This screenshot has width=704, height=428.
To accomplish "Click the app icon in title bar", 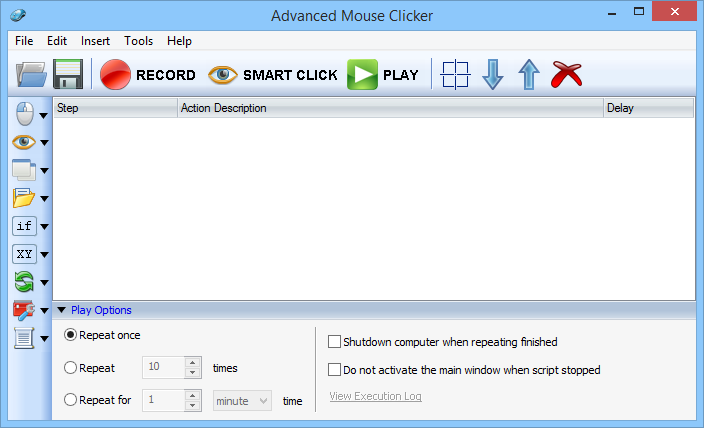I will click(18, 16).
